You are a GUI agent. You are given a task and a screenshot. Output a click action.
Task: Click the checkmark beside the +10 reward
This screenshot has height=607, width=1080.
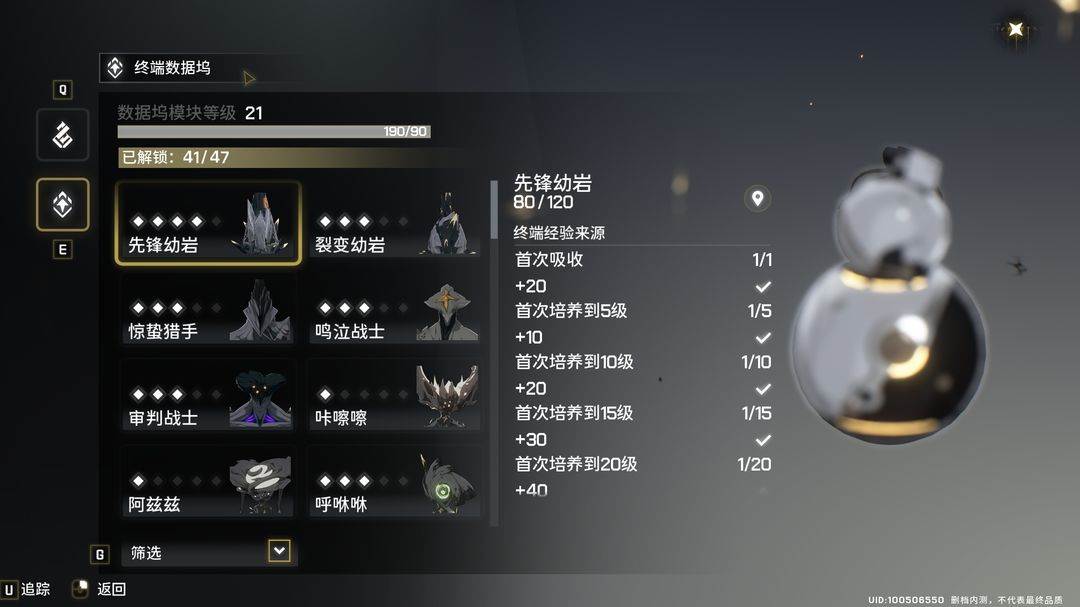762,337
